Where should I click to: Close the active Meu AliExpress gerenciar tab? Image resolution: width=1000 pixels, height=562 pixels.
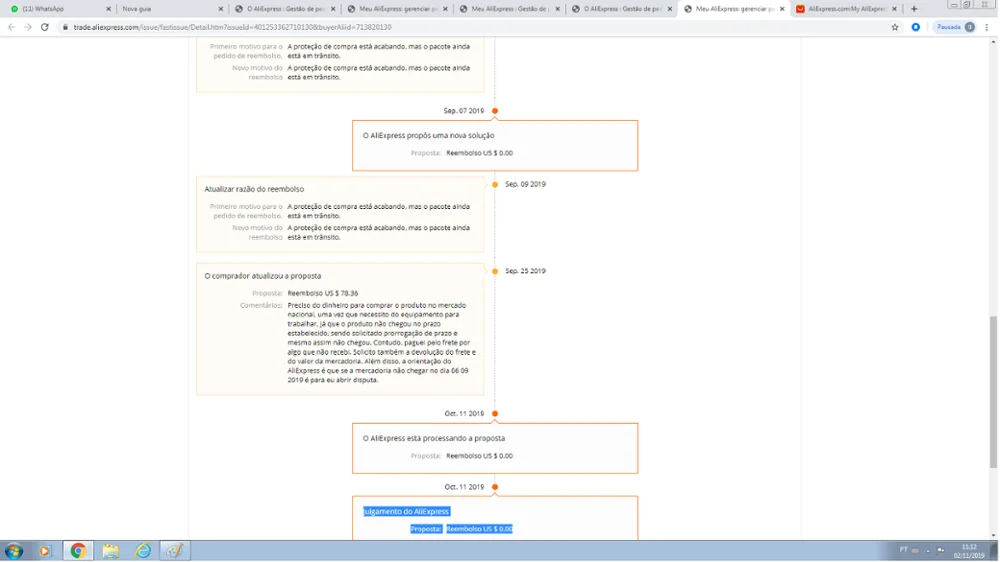coord(782,9)
